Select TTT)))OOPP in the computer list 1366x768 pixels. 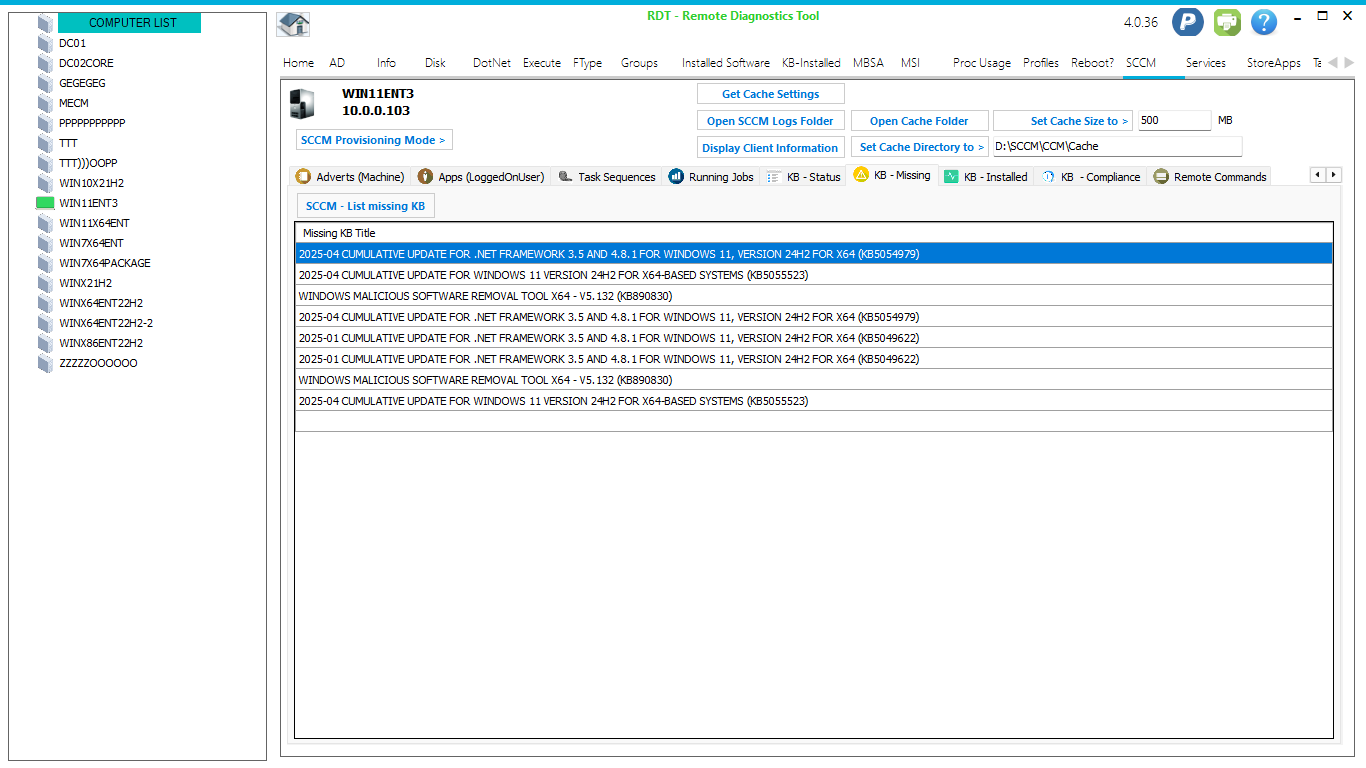tap(88, 163)
